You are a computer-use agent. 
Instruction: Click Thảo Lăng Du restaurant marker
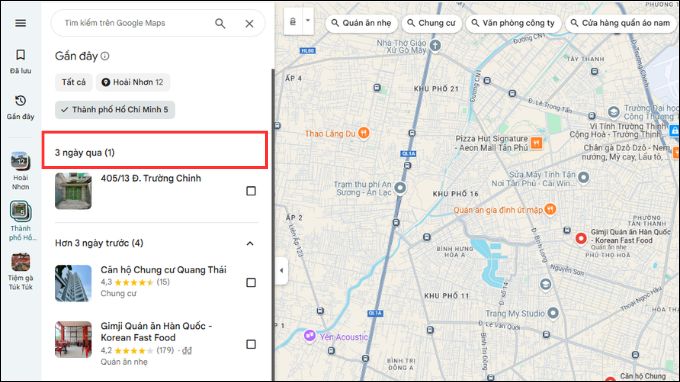point(364,133)
